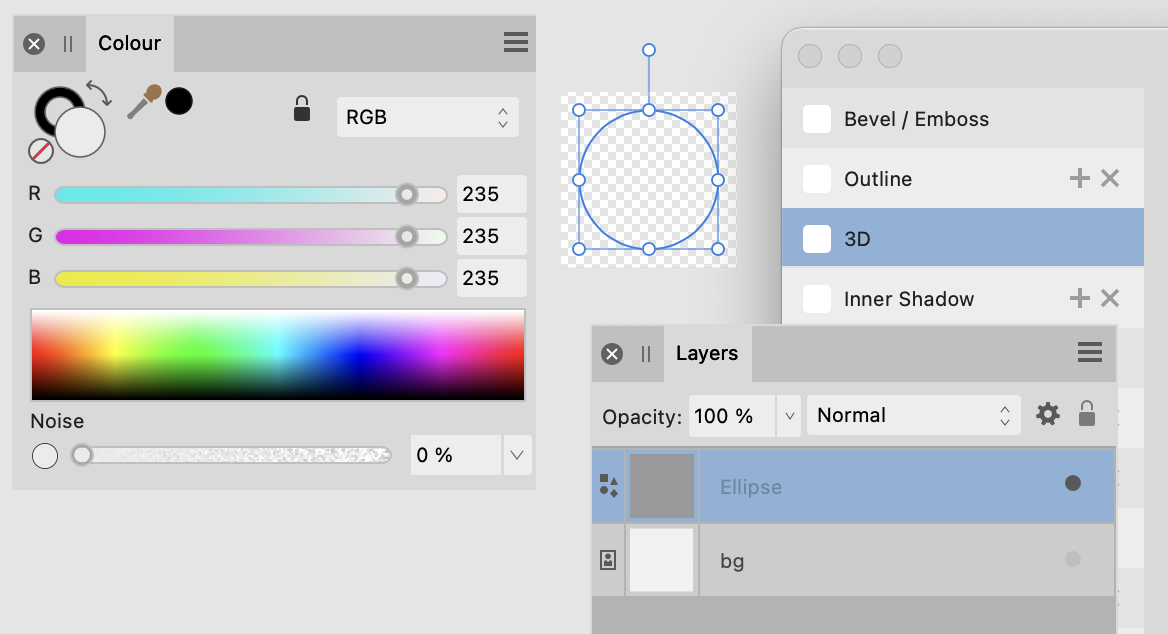Viewport: 1168px width, 634px height.
Task: Select the Layers tab
Action: click(x=707, y=352)
